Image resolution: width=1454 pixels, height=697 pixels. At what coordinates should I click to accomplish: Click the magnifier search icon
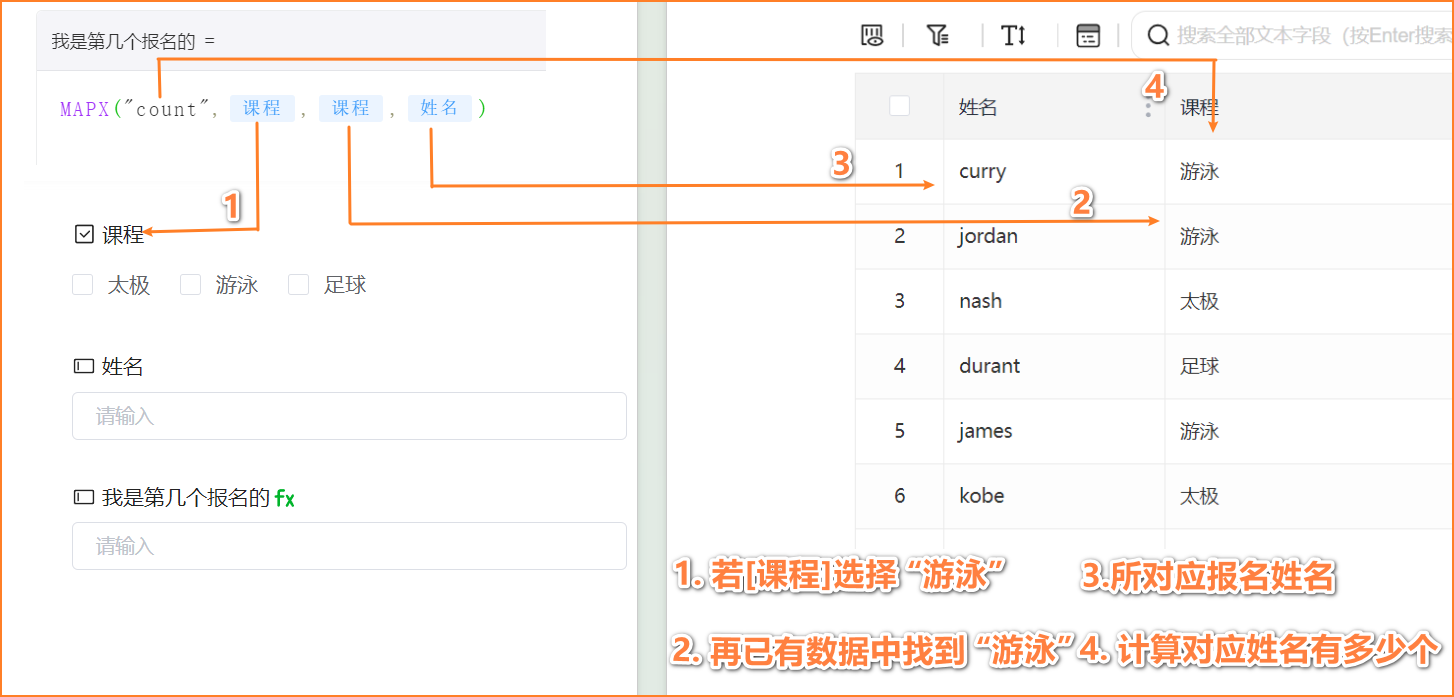point(1158,36)
